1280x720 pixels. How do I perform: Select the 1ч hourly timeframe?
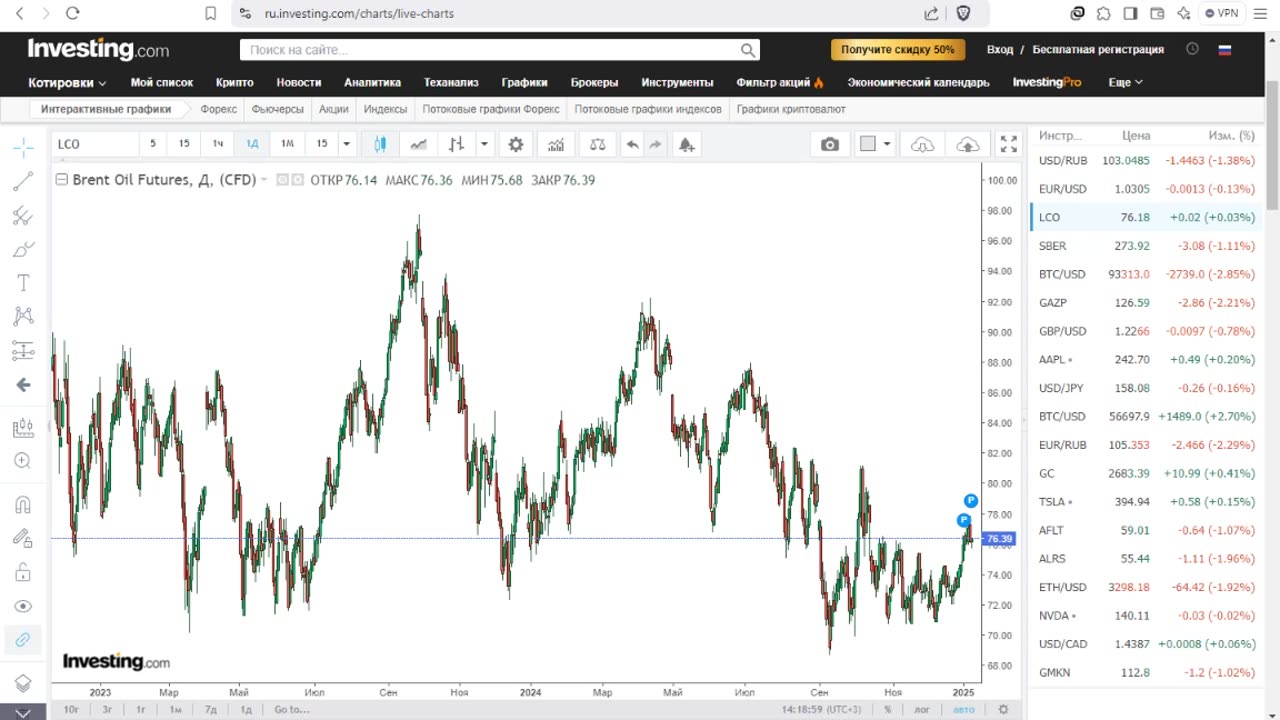click(218, 144)
